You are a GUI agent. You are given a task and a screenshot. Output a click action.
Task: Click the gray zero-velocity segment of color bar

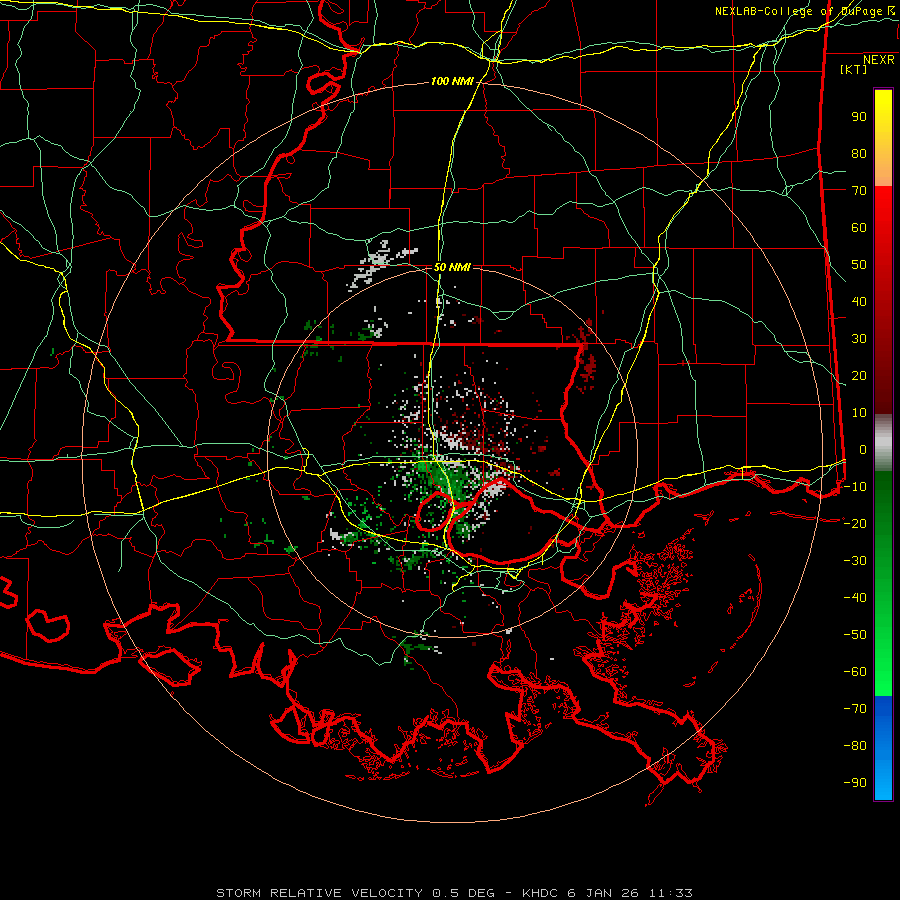[883, 443]
